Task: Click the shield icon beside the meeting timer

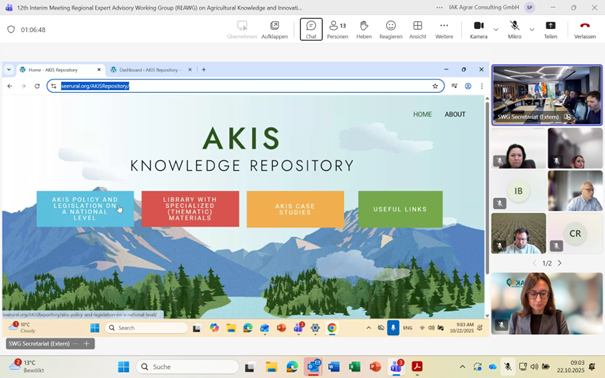Action: 11,29
